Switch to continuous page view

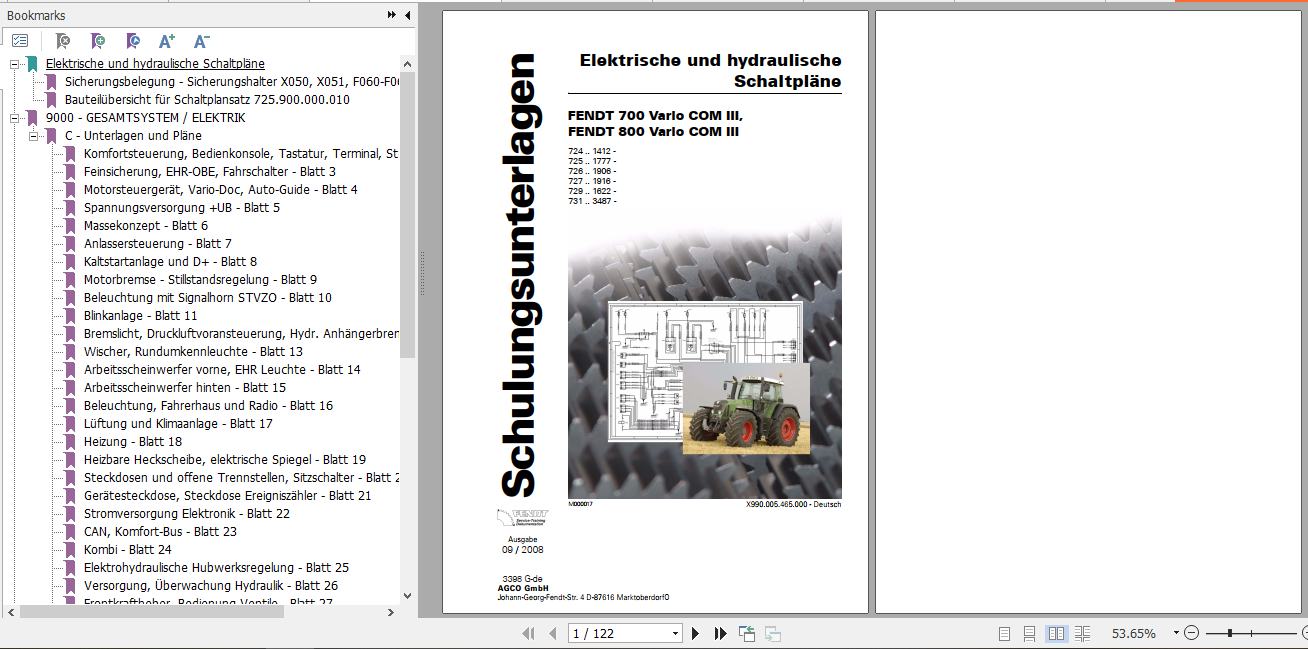click(x=1029, y=633)
